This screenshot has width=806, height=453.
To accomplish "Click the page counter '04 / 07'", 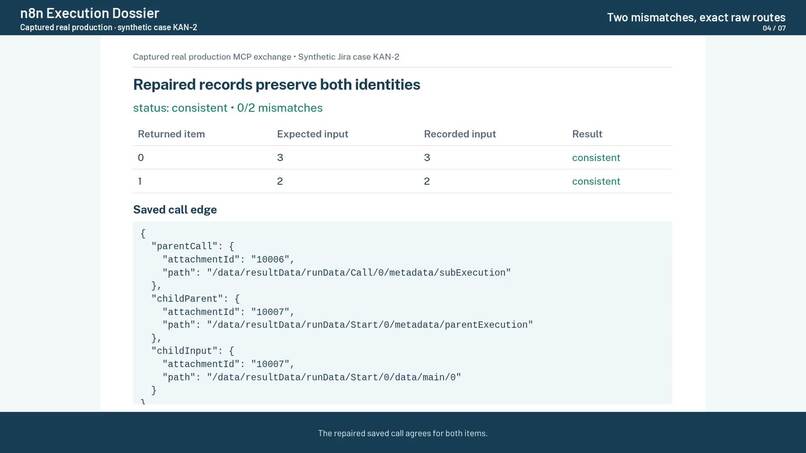I will pos(774,28).
